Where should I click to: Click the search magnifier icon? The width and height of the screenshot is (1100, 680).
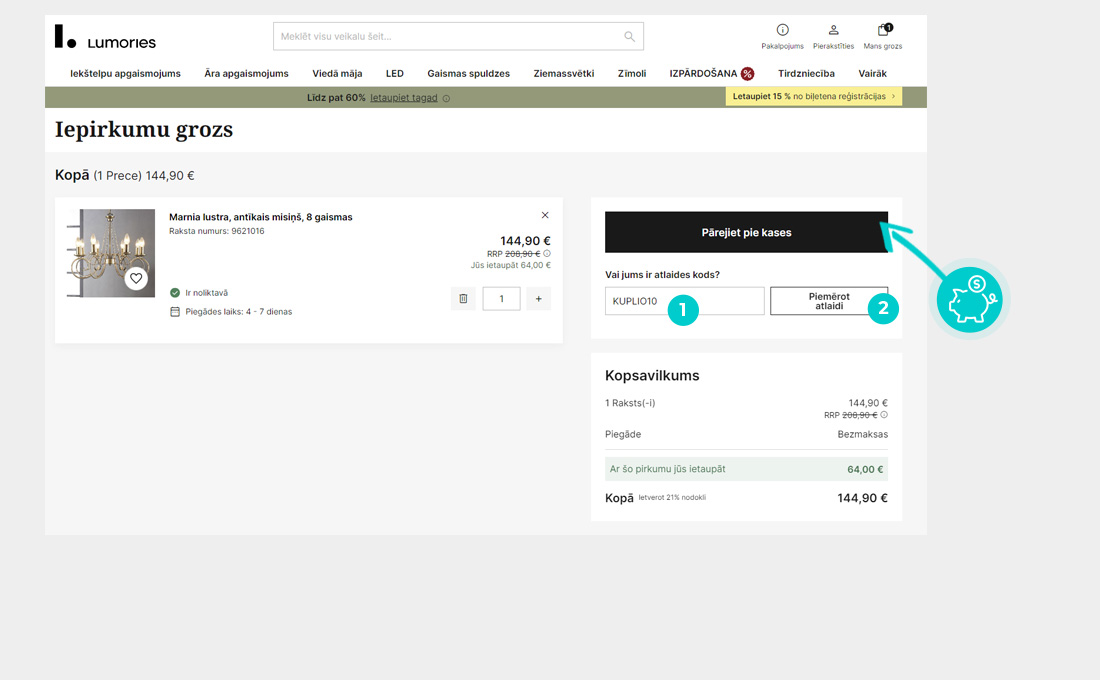[x=629, y=37]
